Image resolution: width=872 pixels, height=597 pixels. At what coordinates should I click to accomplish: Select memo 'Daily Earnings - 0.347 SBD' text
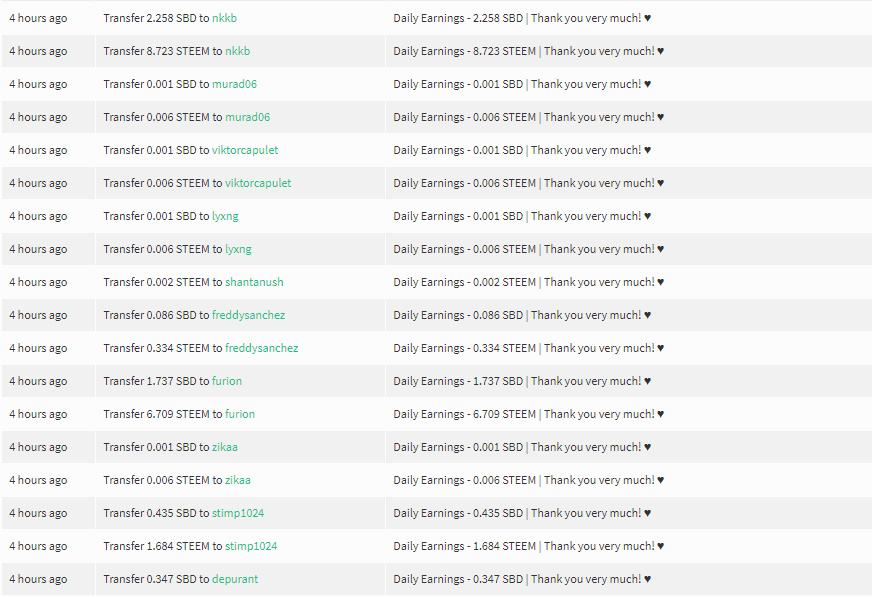coord(458,579)
